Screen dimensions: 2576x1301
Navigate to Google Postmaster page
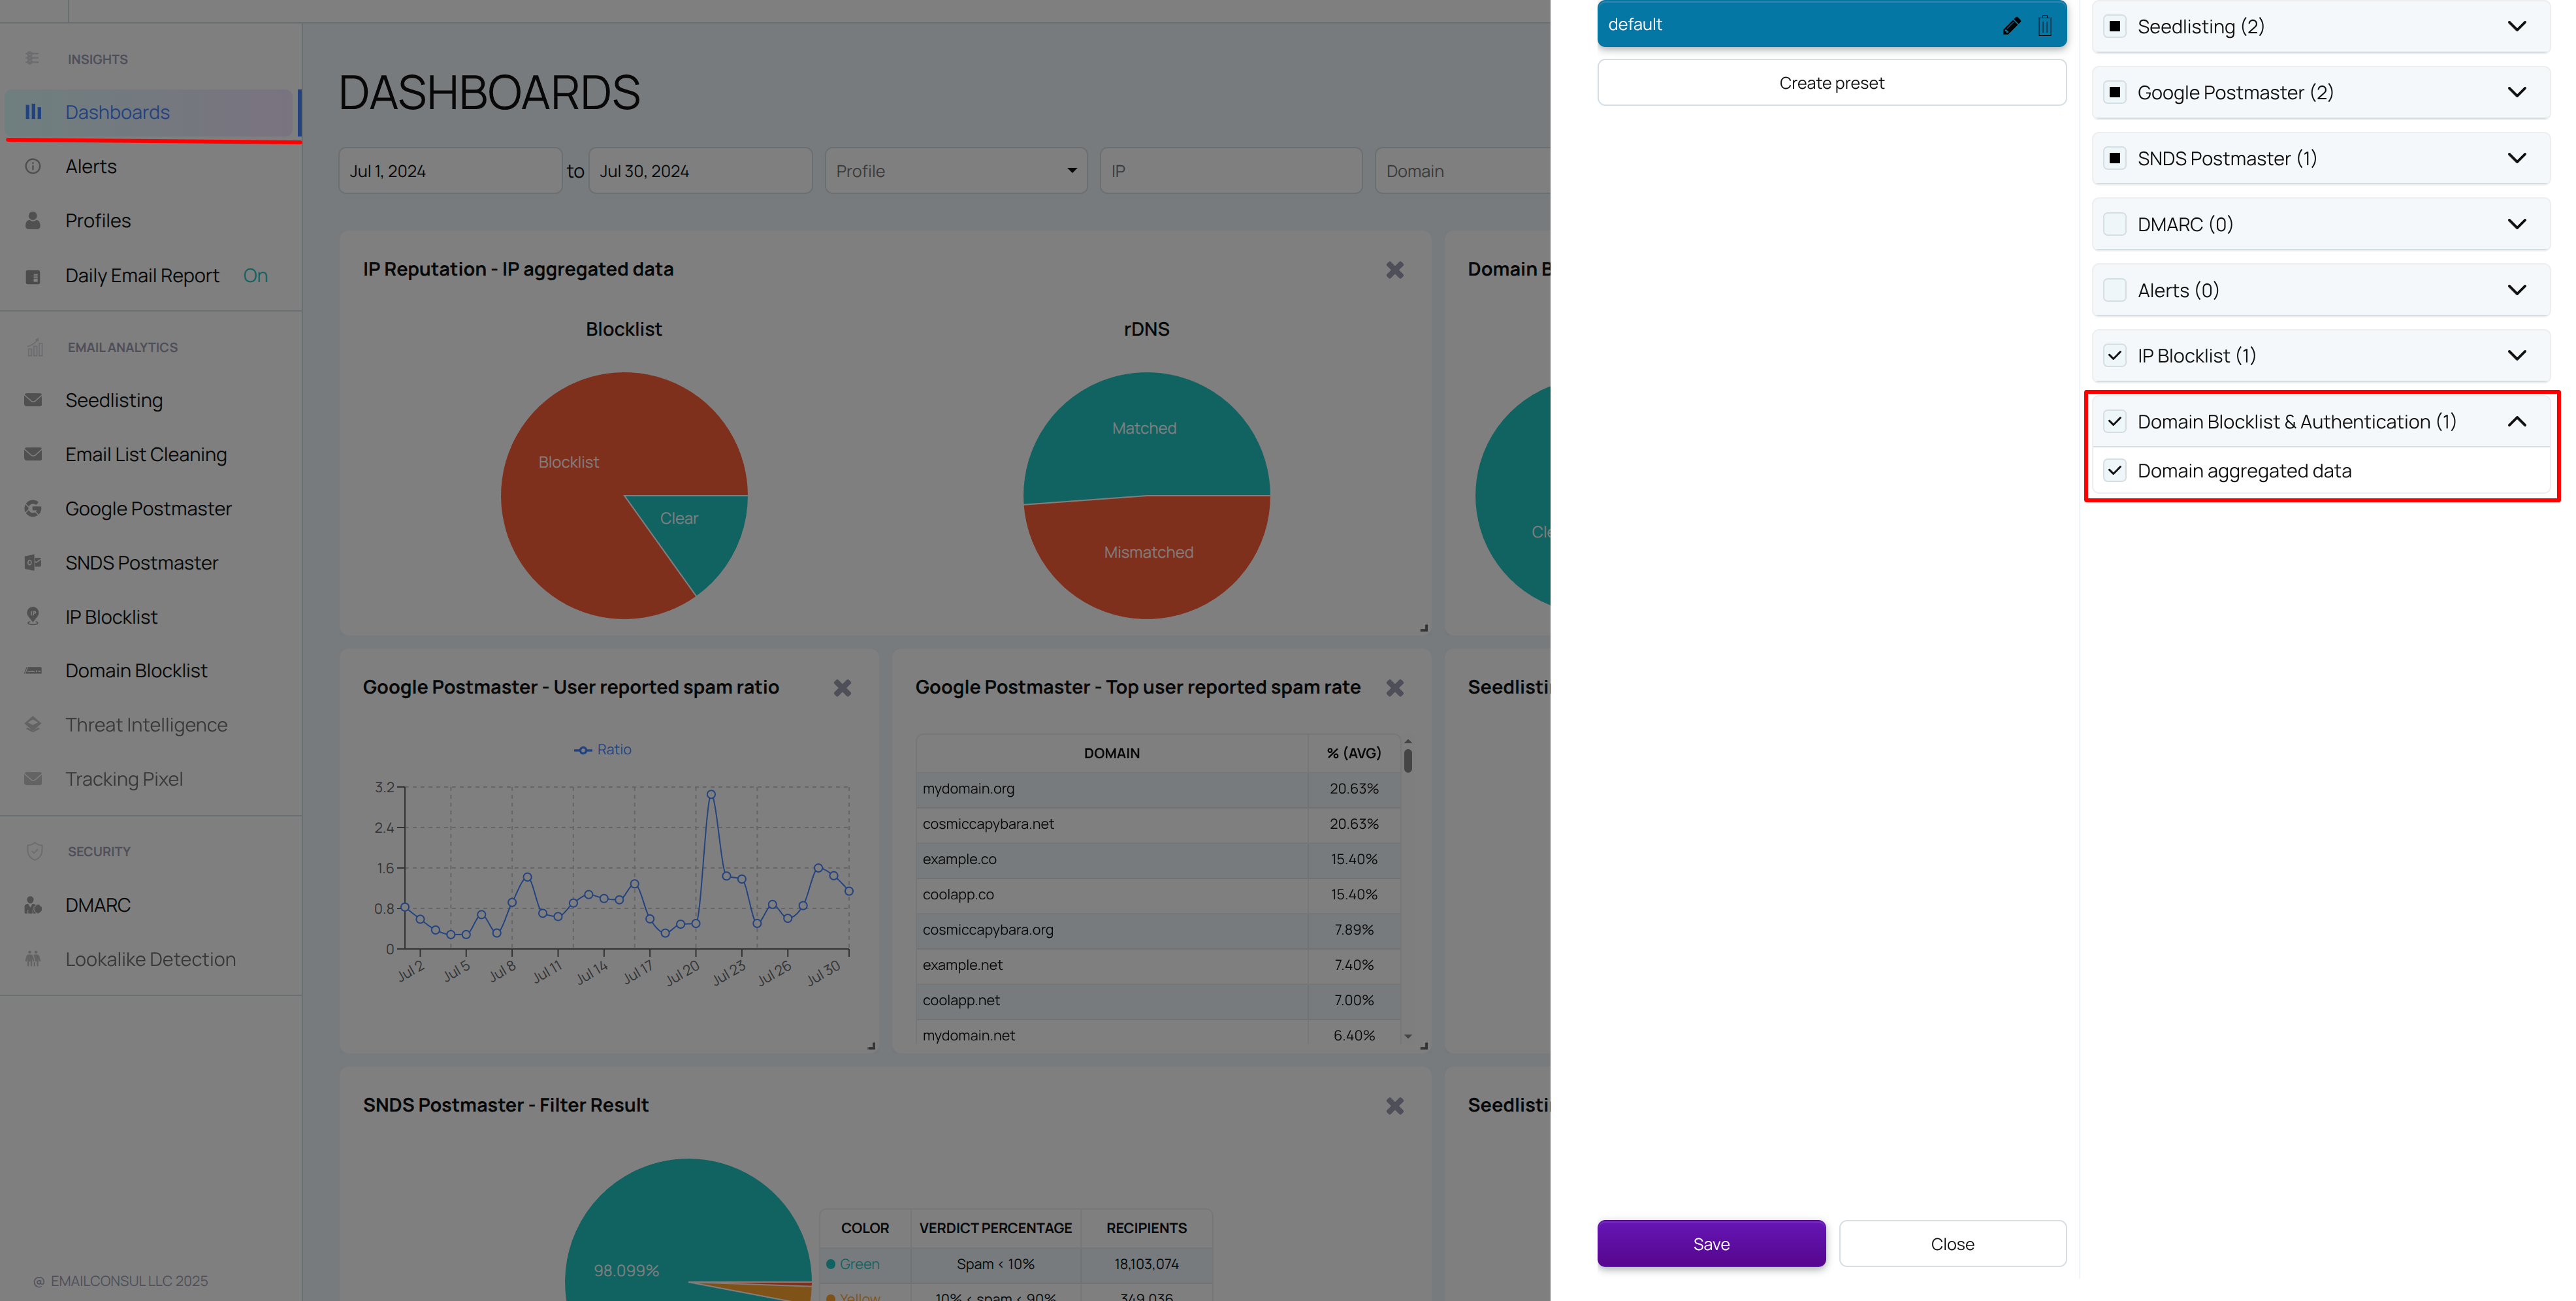click(148, 508)
